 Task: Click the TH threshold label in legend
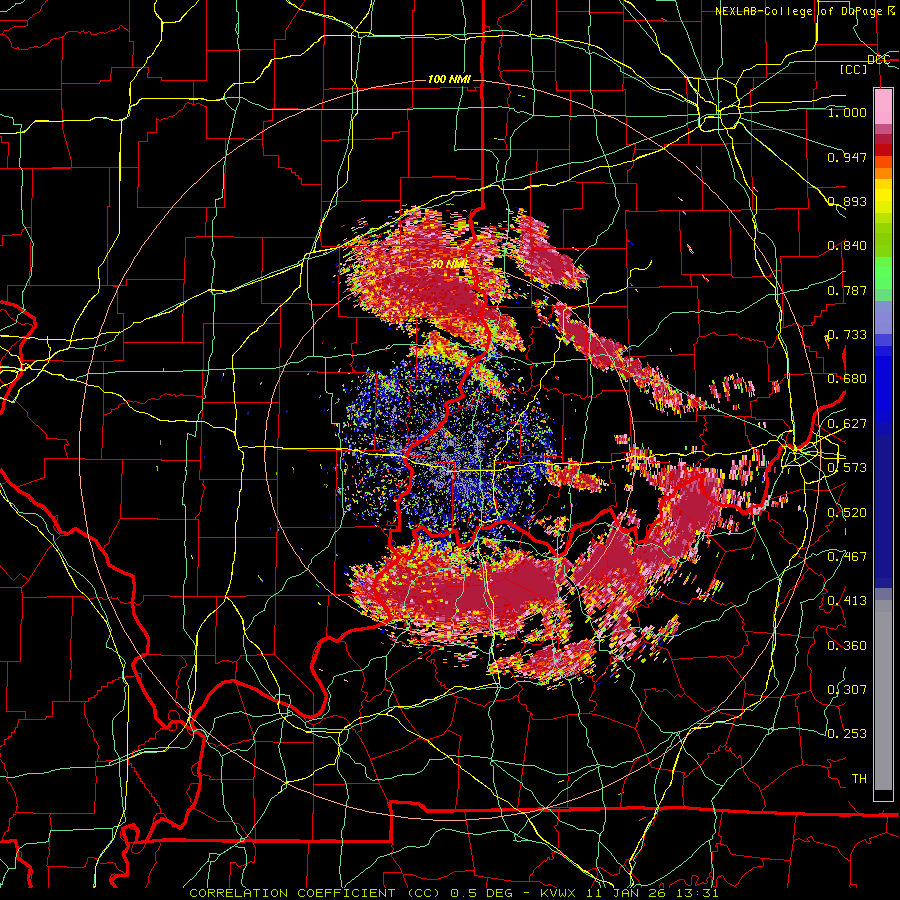coord(859,779)
